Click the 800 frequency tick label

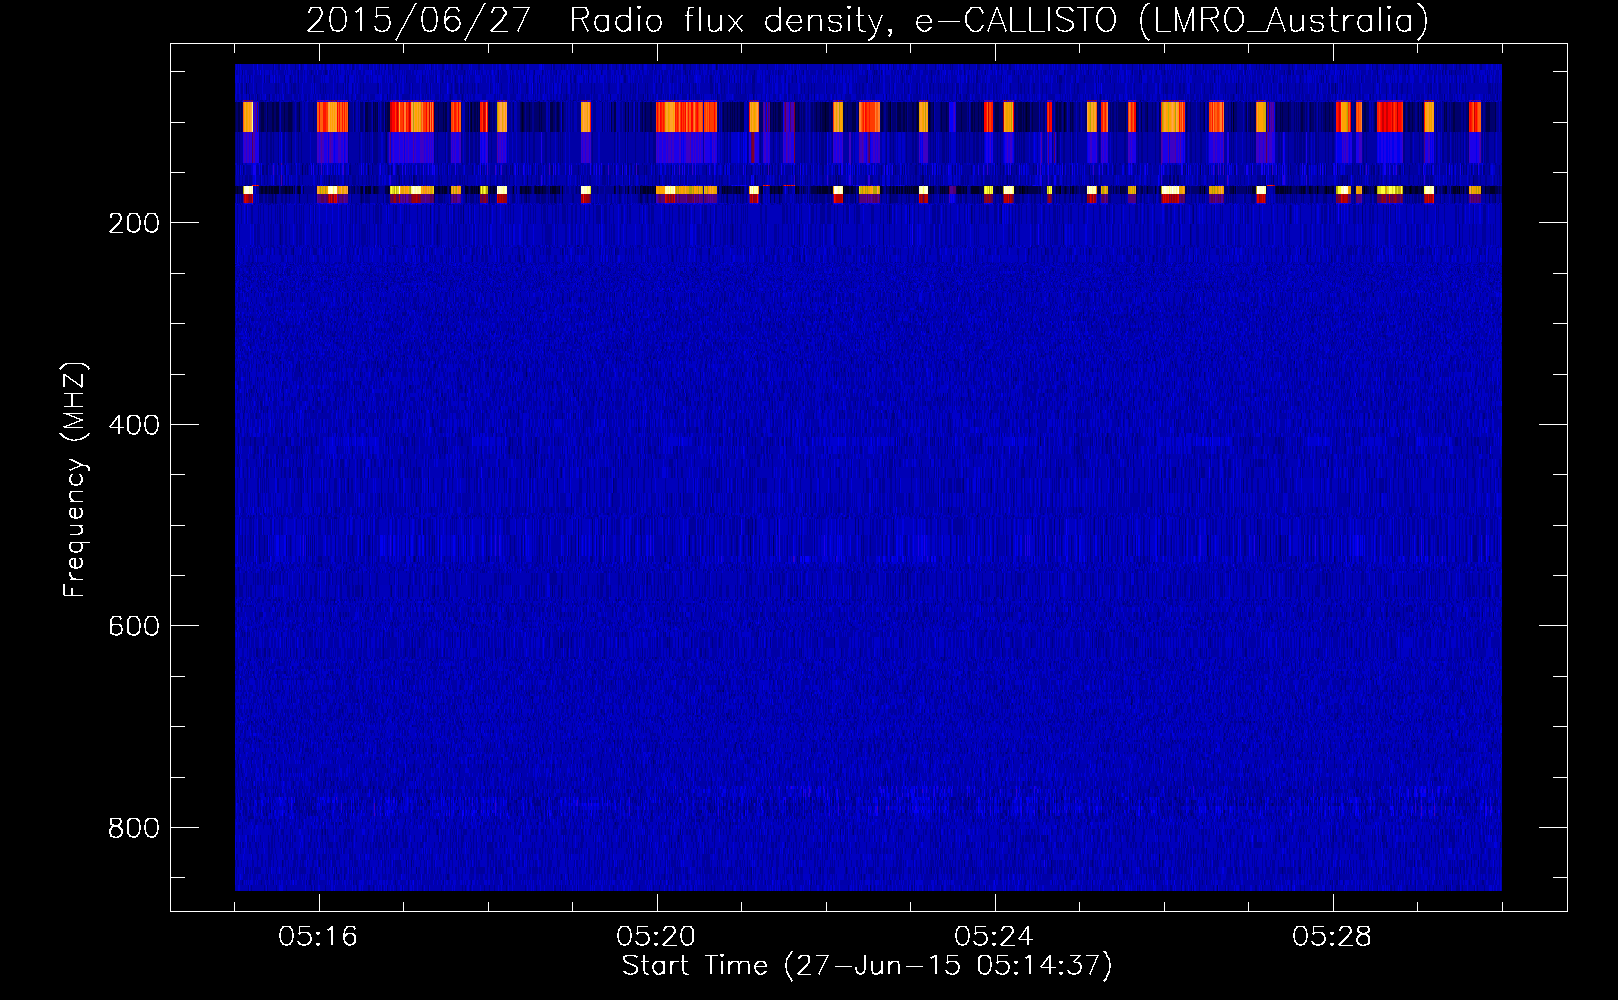[134, 828]
